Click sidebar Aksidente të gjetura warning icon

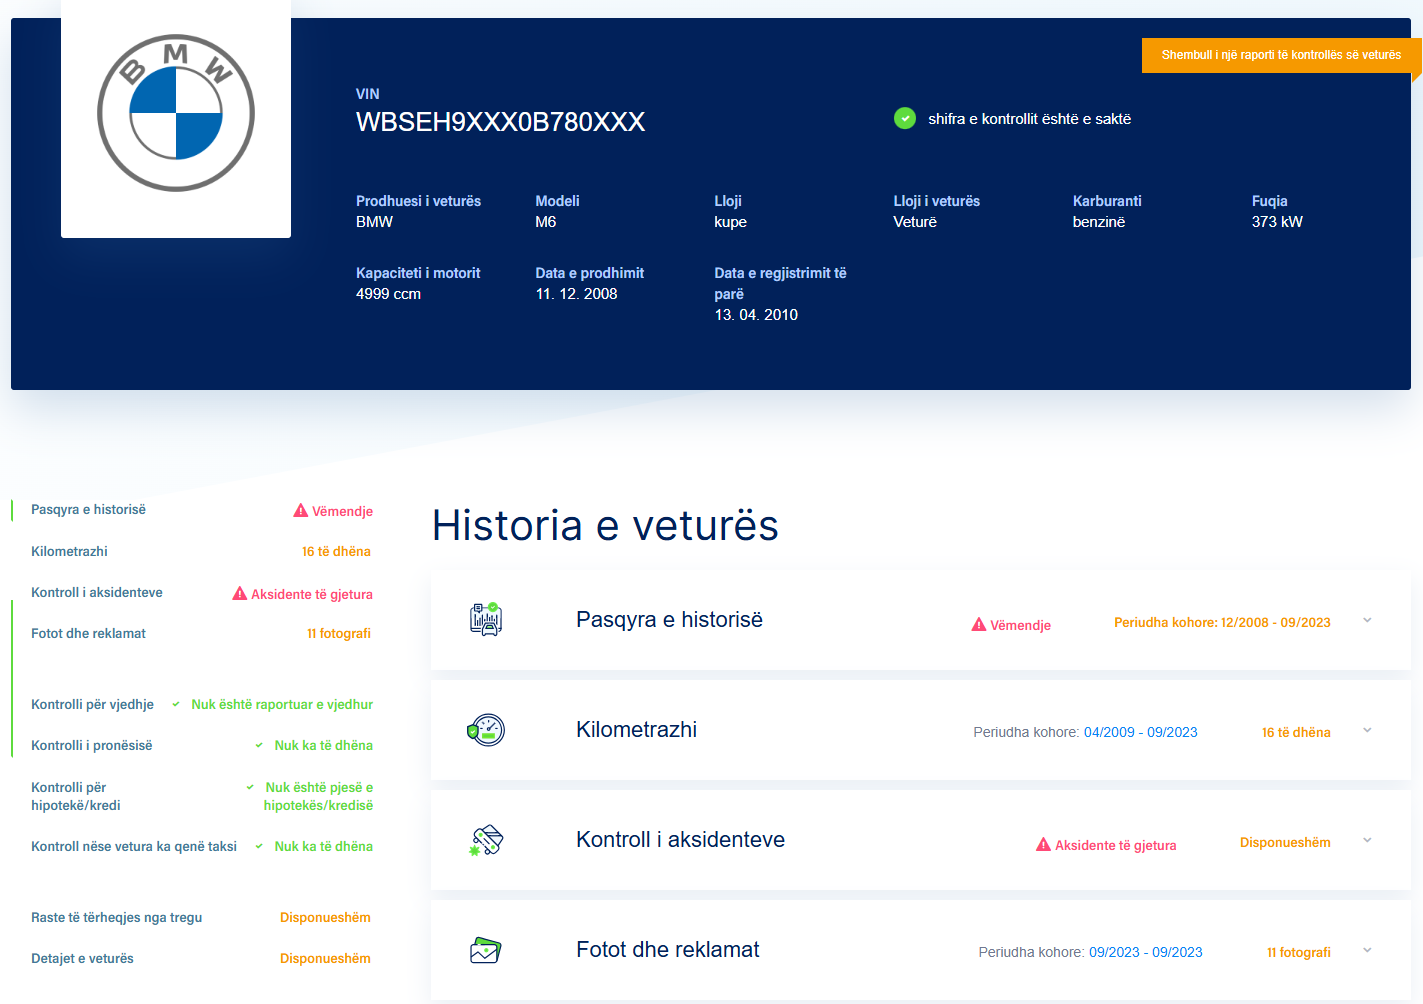239,594
